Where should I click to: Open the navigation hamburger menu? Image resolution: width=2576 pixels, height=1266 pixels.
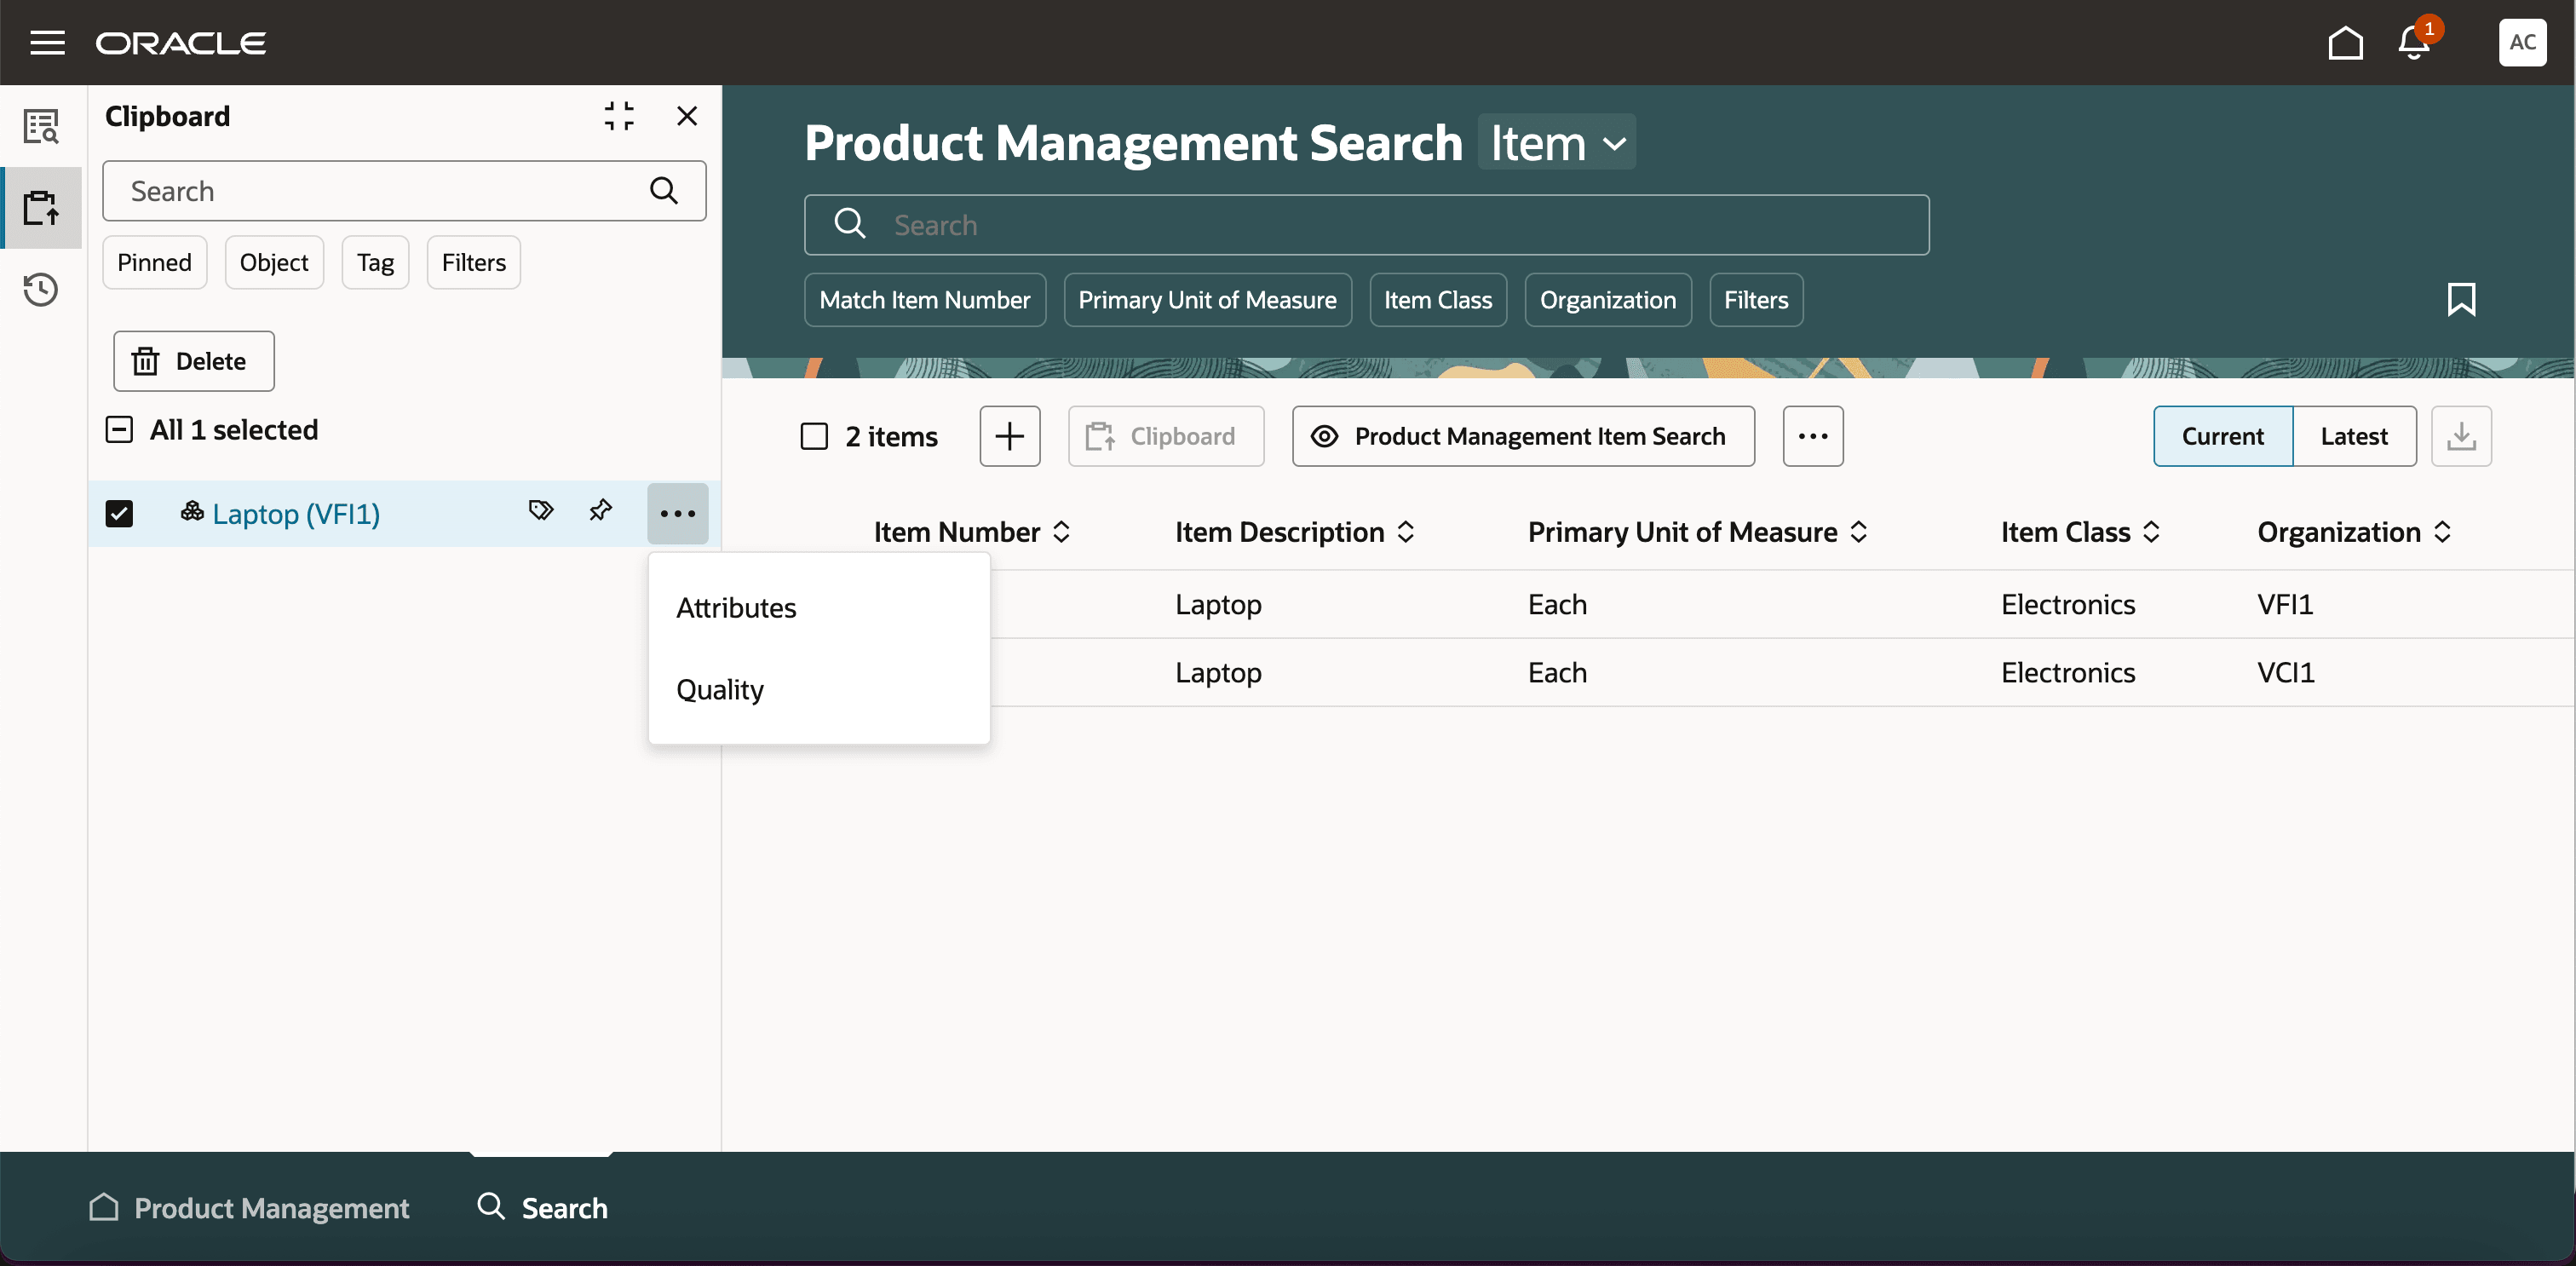tap(47, 42)
